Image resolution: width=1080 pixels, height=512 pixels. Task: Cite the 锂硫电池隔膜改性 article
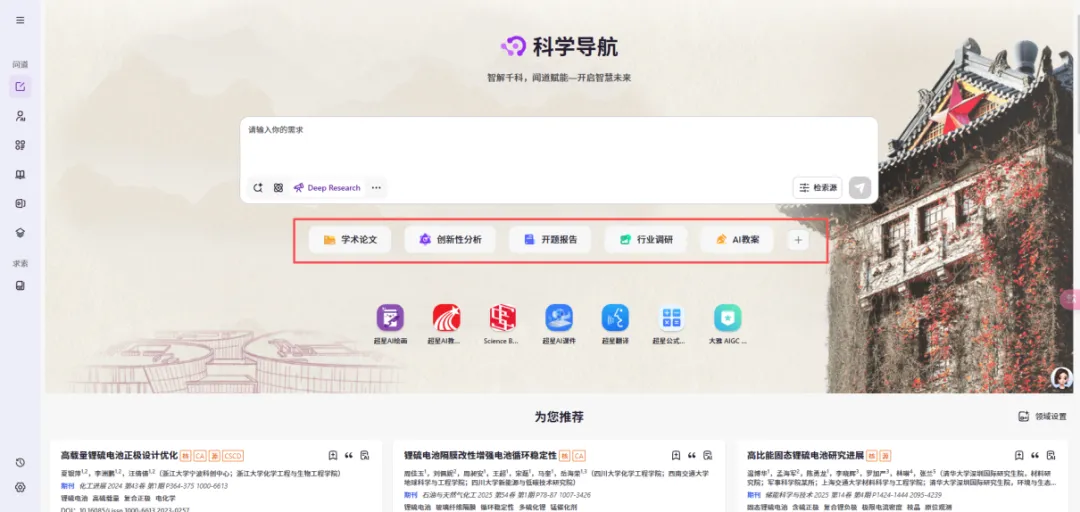click(x=692, y=455)
